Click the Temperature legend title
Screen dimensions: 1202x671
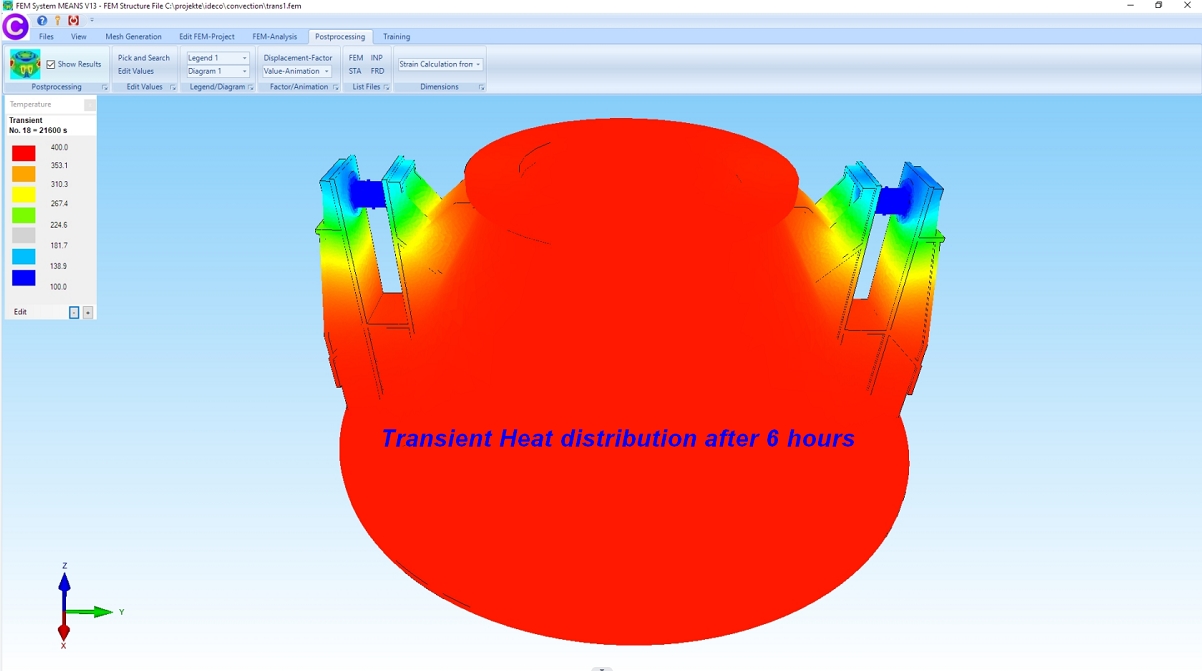30,104
